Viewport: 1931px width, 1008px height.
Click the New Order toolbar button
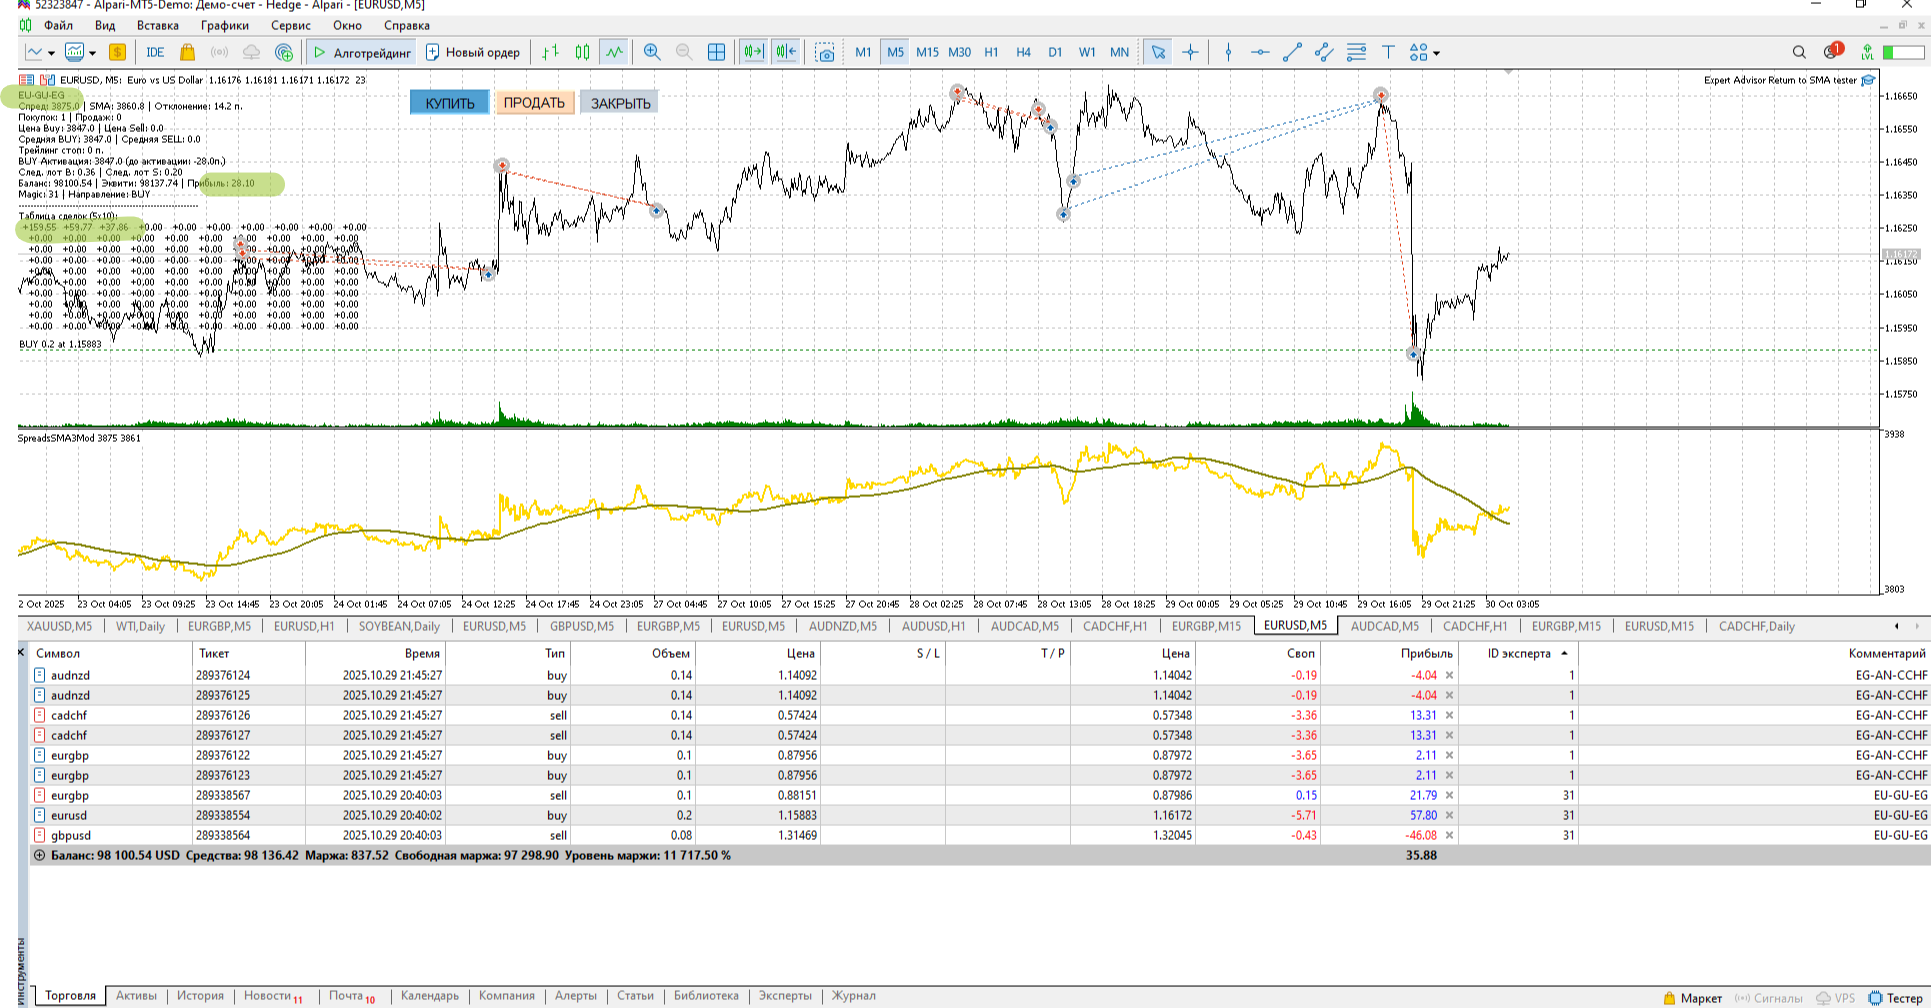pyautogui.click(x=473, y=52)
